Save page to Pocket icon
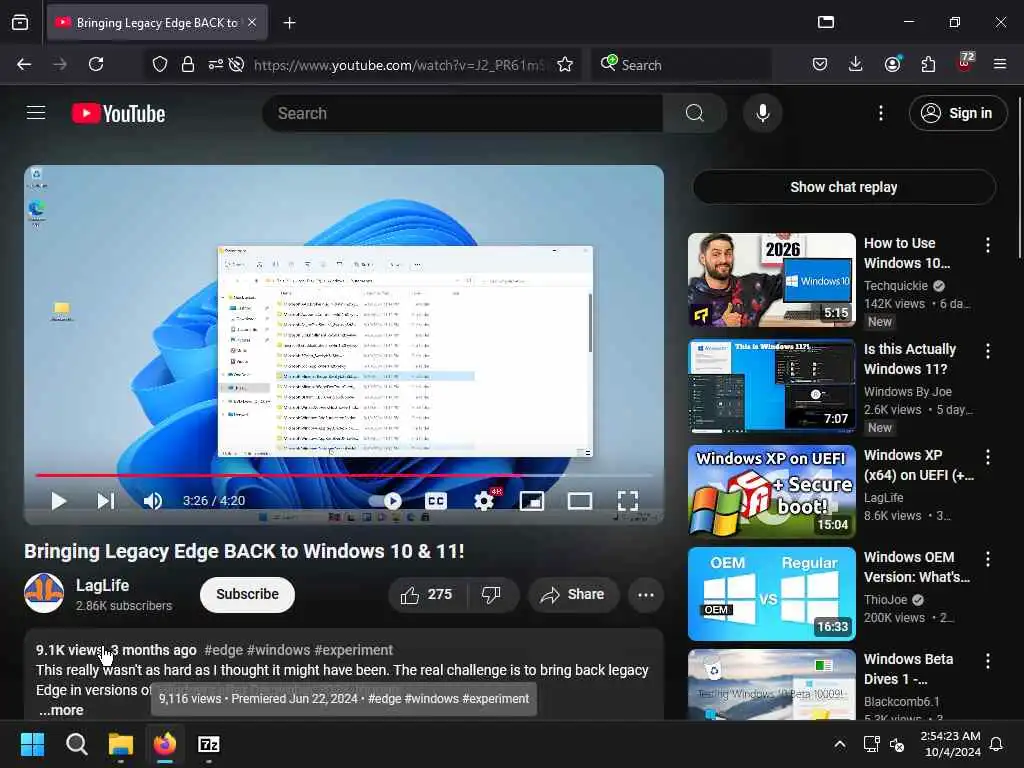This screenshot has width=1024, height=768. tap(820, 64)
